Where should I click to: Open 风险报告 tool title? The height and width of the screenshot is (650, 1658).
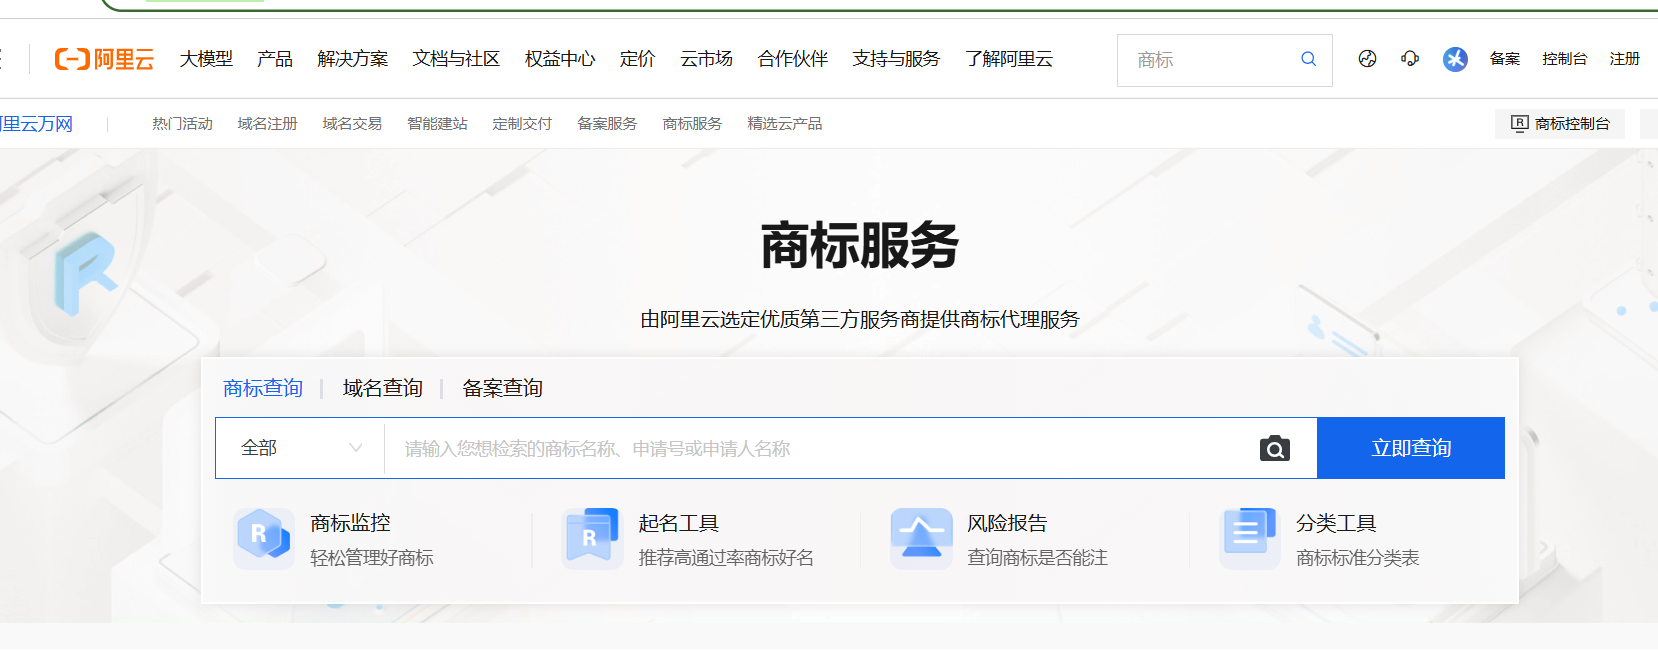pos(1007,523)
